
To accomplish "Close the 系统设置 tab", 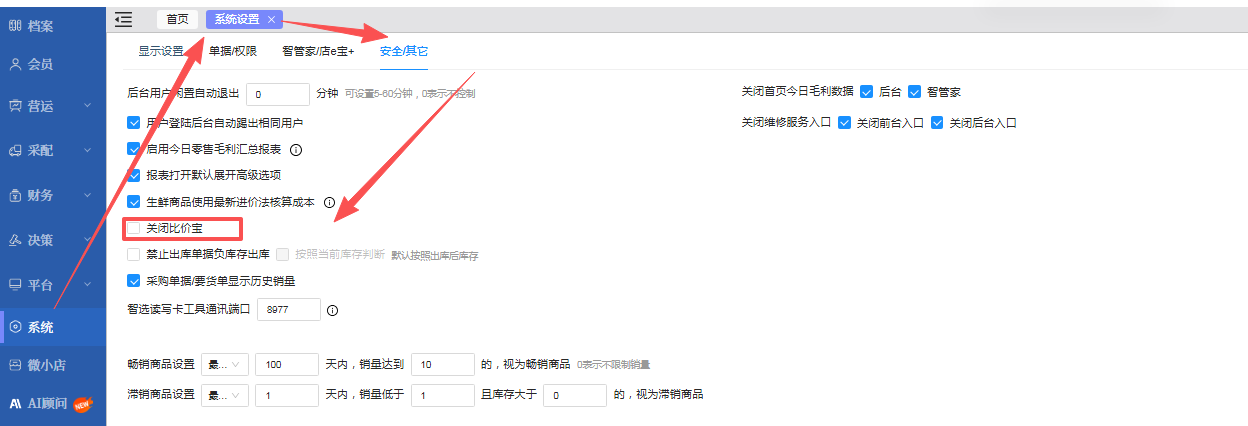I will 271,19.
